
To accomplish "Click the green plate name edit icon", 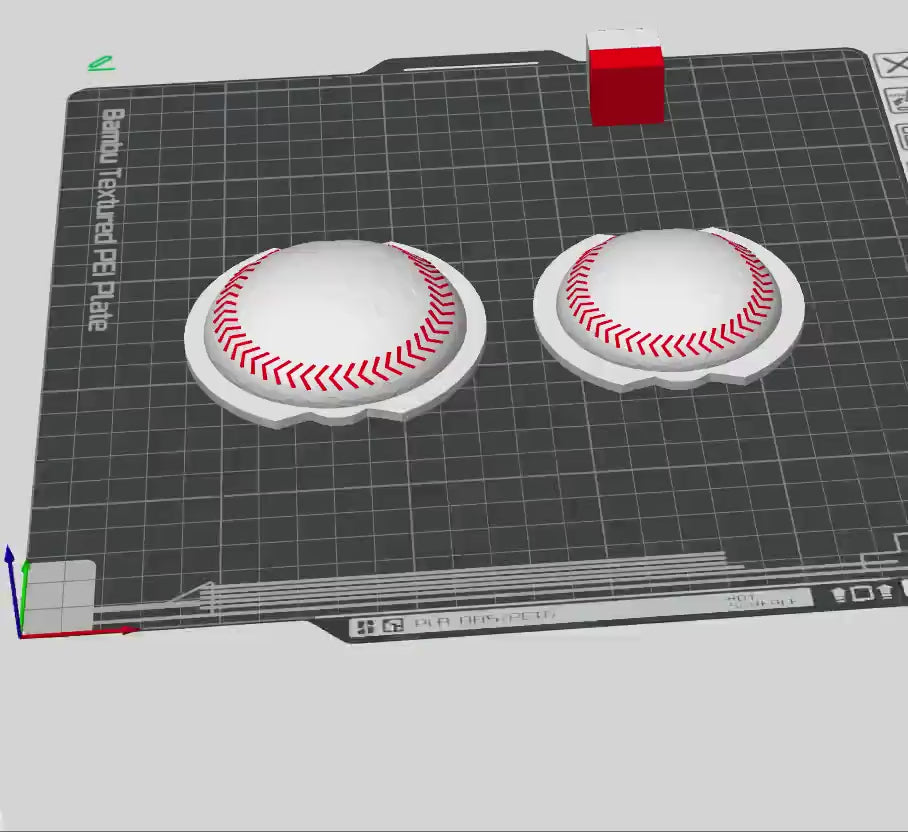I will pyautogui.click(x=100, y=64).
